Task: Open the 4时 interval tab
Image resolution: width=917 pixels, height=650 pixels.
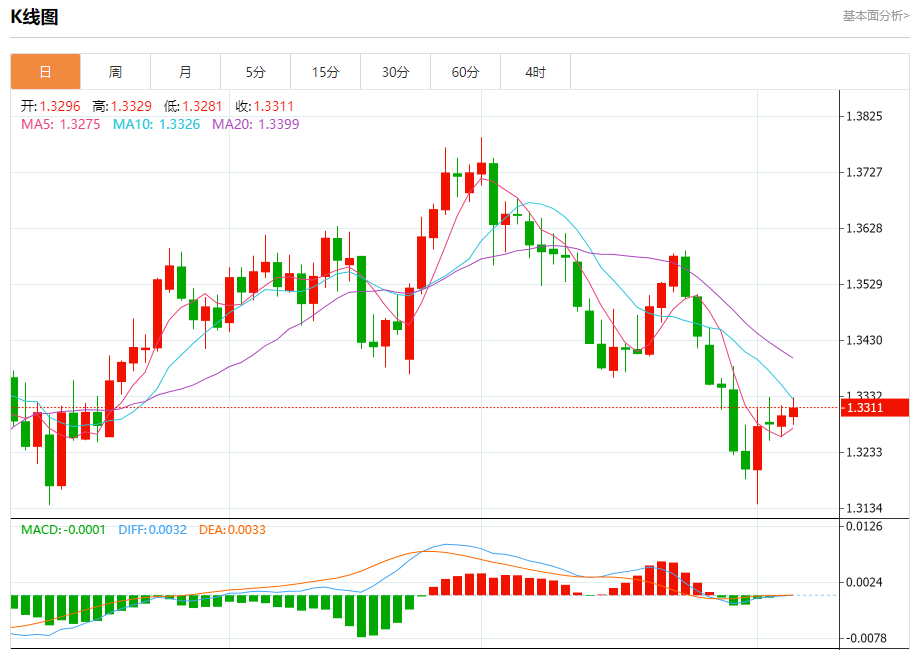Action: click(x=536, y=72)
